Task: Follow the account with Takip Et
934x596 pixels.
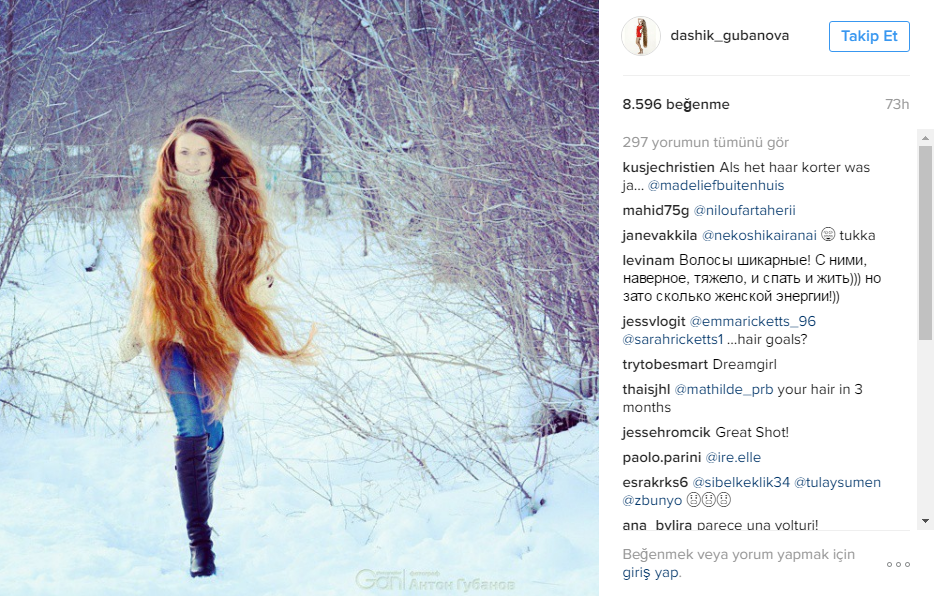Action: [x=869, y=36]
